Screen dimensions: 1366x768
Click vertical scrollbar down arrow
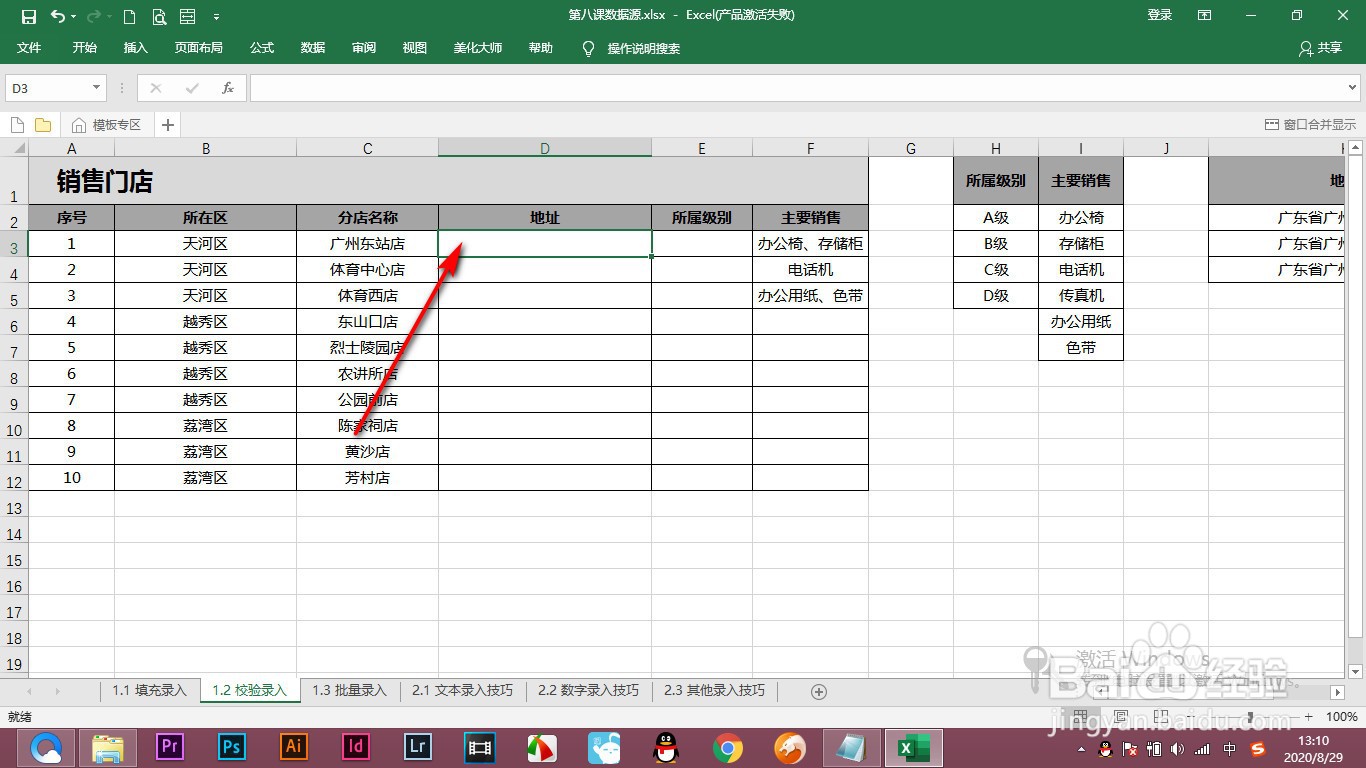pos(1356,671)
